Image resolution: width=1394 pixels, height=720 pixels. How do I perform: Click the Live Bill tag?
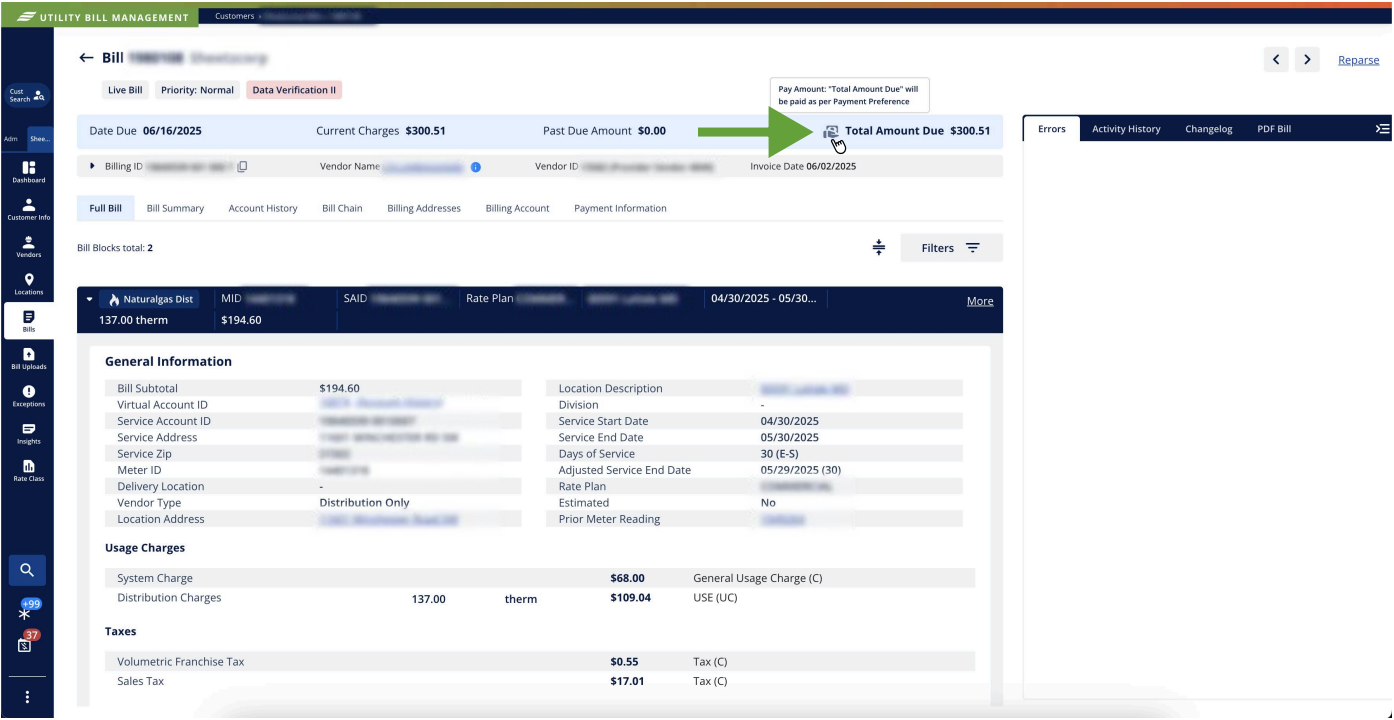pyautogui.click(x=125, y=90)
